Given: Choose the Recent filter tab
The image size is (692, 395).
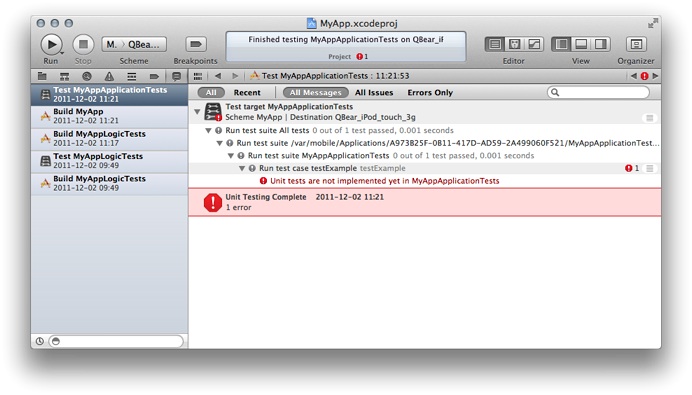Looking at the screenshot, I should [x=247, y=92].
